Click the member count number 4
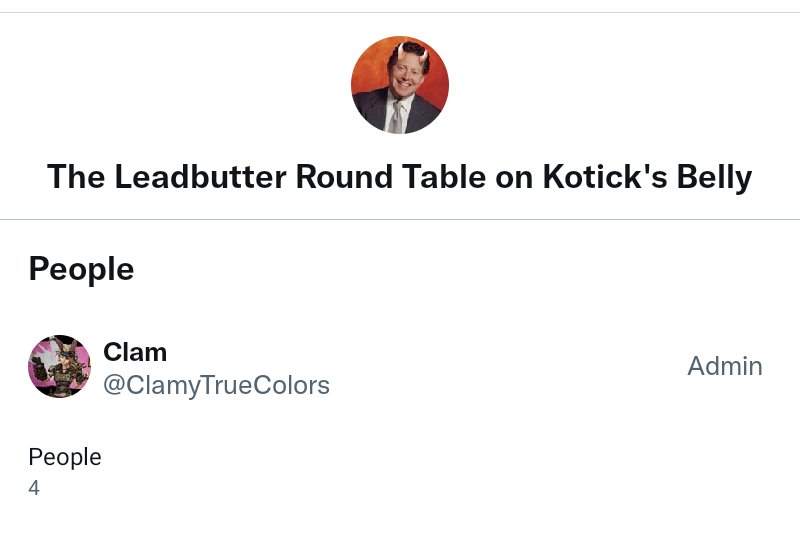The image size is (800, 544). [34, 488]
